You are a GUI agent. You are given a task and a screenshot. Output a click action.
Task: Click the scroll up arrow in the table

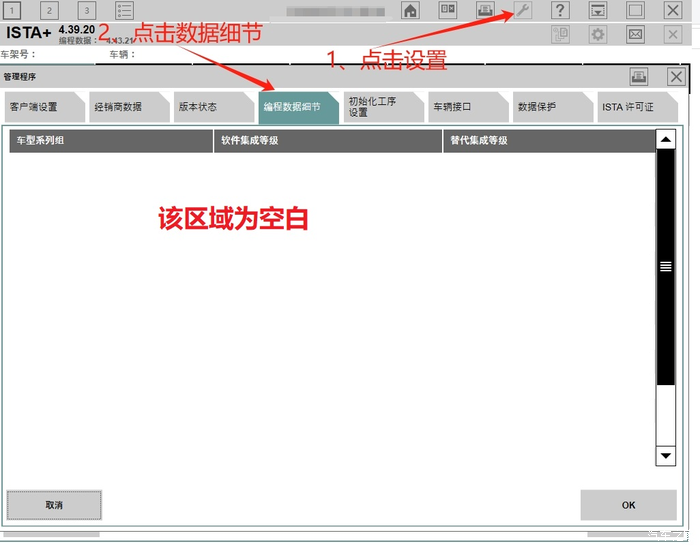click(665, 140)
